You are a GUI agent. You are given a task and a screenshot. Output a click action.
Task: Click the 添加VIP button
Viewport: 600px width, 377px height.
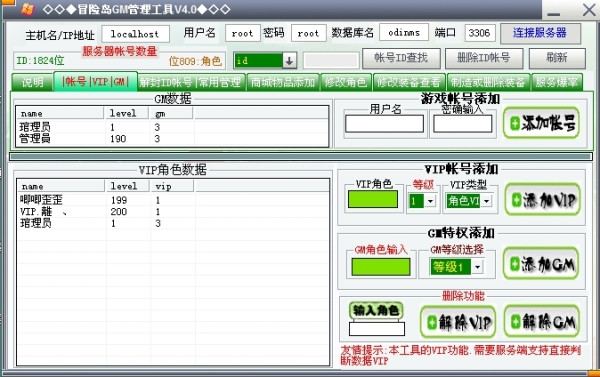(x=543, y=199)
